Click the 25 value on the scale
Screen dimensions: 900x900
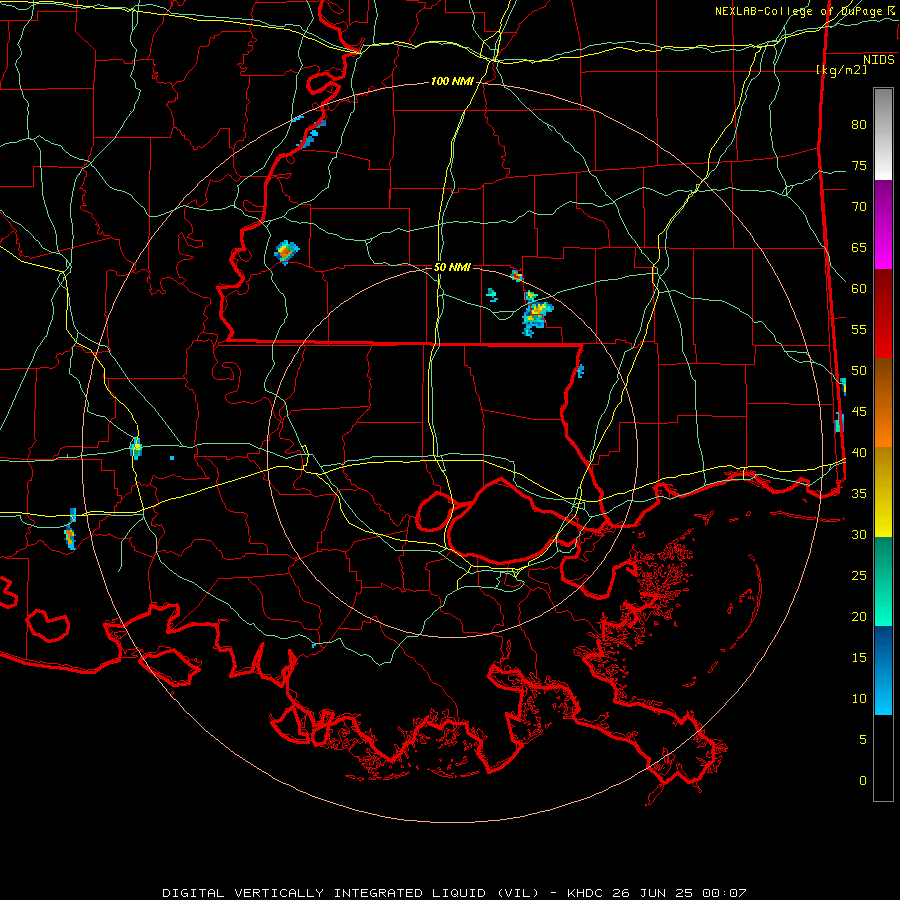(859, 575)
